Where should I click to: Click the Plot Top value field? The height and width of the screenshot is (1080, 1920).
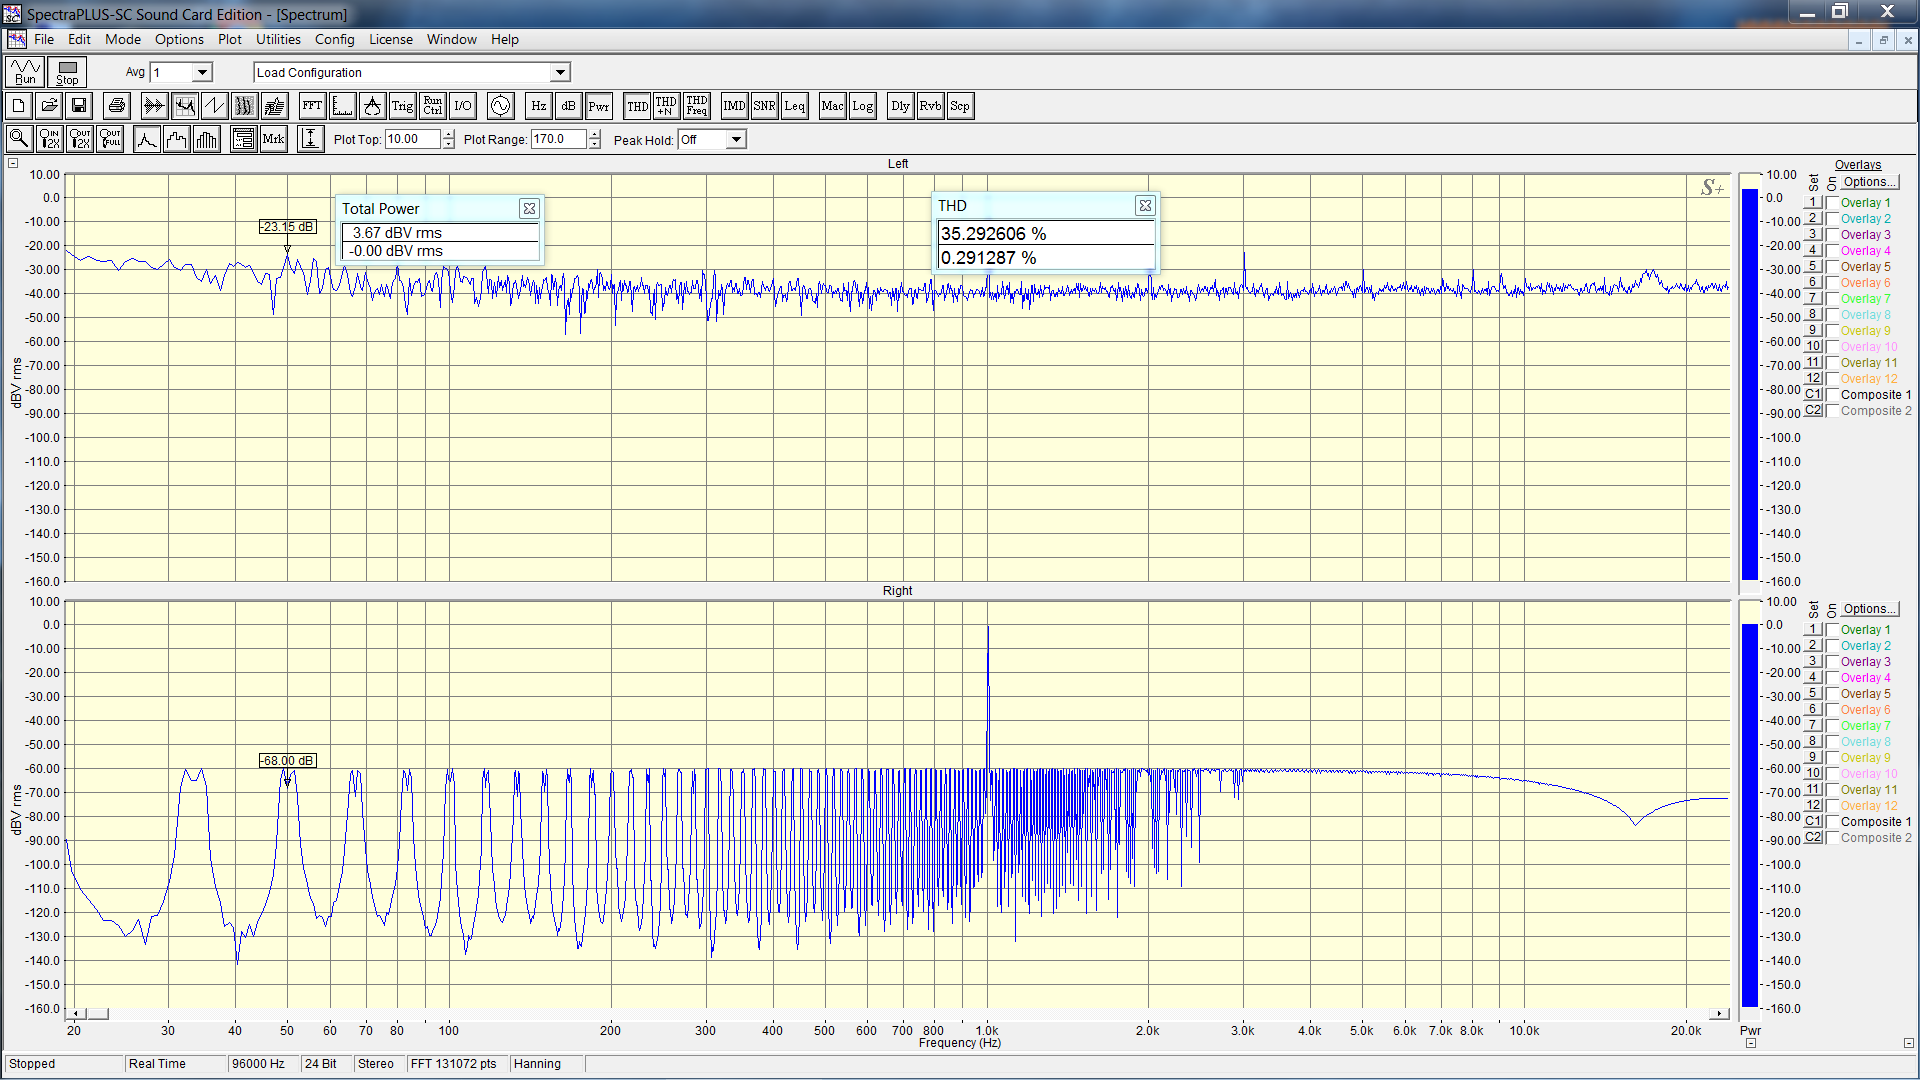[x=412, y=139]
